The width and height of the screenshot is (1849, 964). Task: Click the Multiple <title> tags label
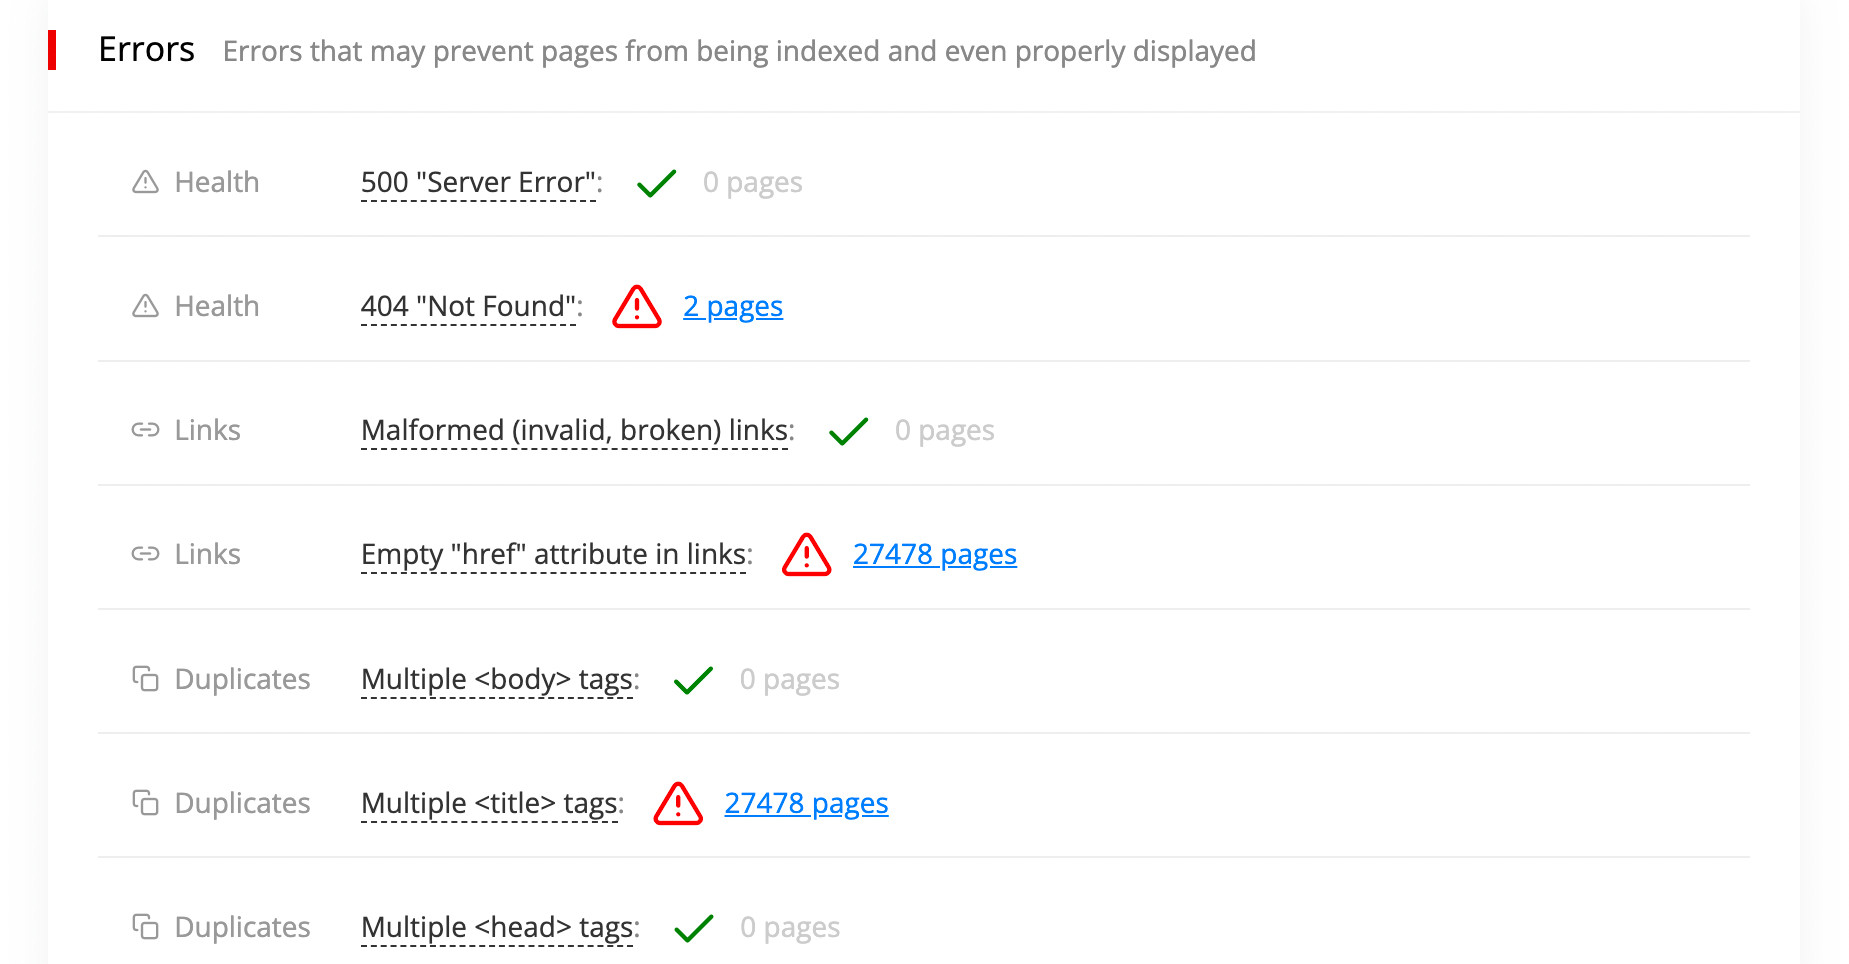490,803
